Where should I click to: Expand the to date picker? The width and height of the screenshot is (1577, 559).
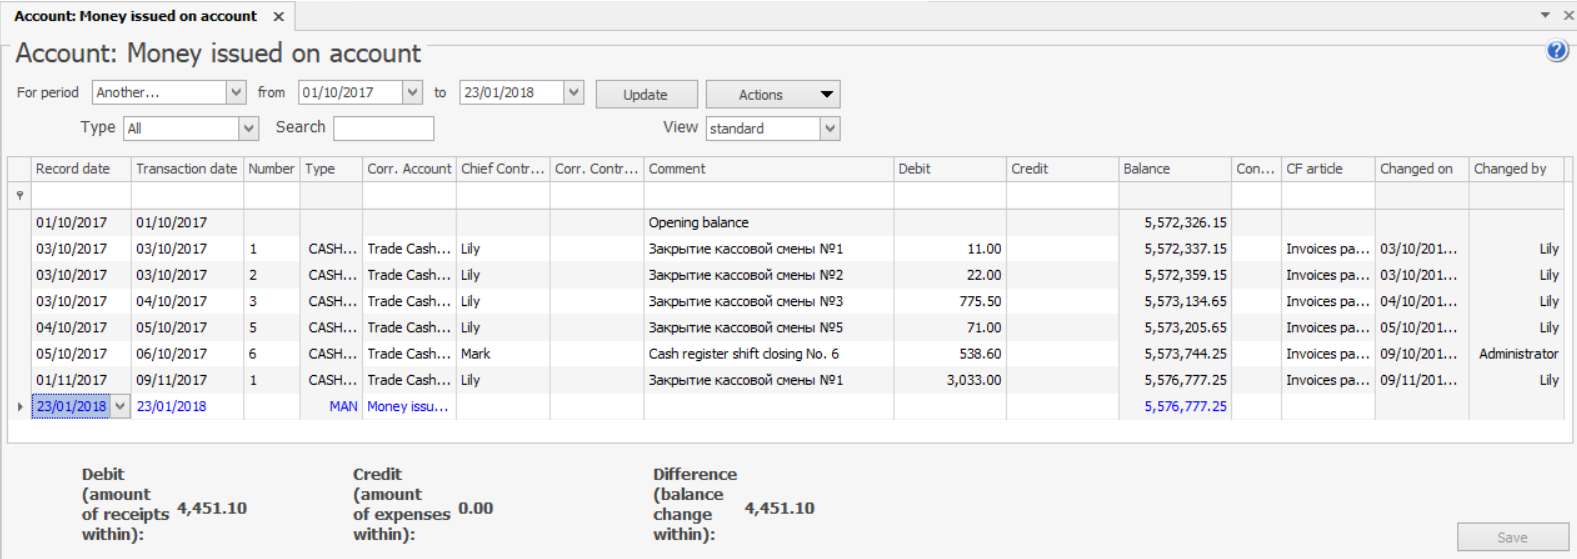(x=573, y=93)
